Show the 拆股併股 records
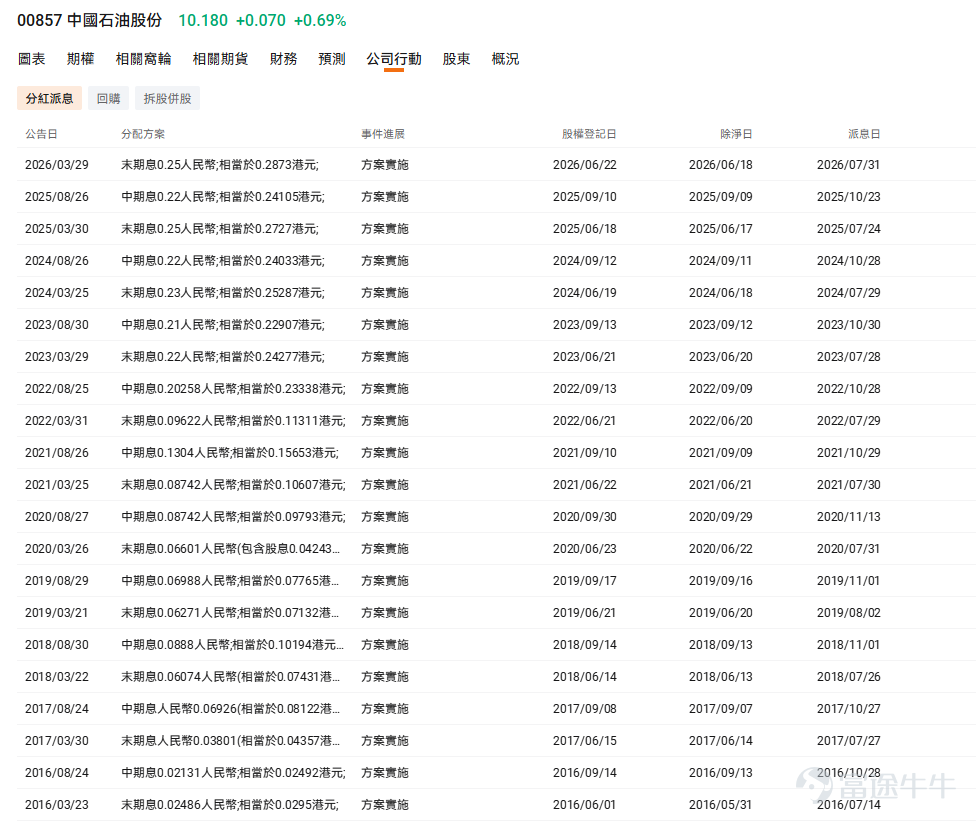The width and height of the screenshot is (976, 822). click(x=167, y=98)
